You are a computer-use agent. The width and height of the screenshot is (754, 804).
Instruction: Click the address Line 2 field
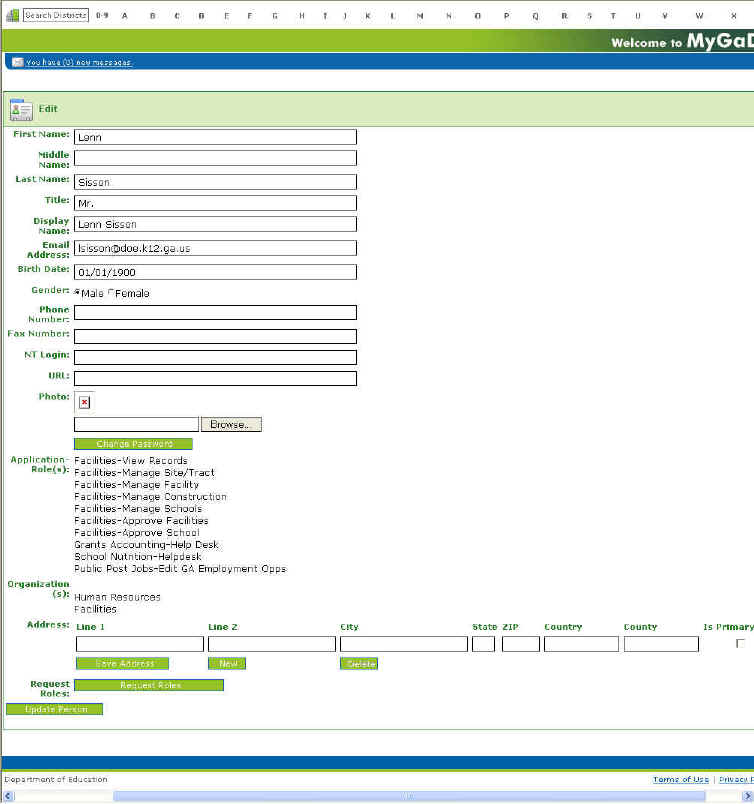click(x=272, y=644)
